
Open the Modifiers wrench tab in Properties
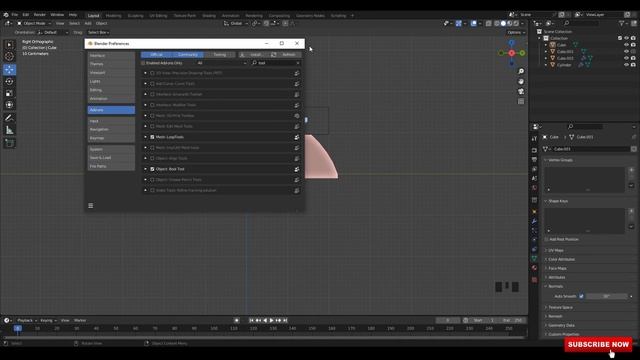pos(534,221)
